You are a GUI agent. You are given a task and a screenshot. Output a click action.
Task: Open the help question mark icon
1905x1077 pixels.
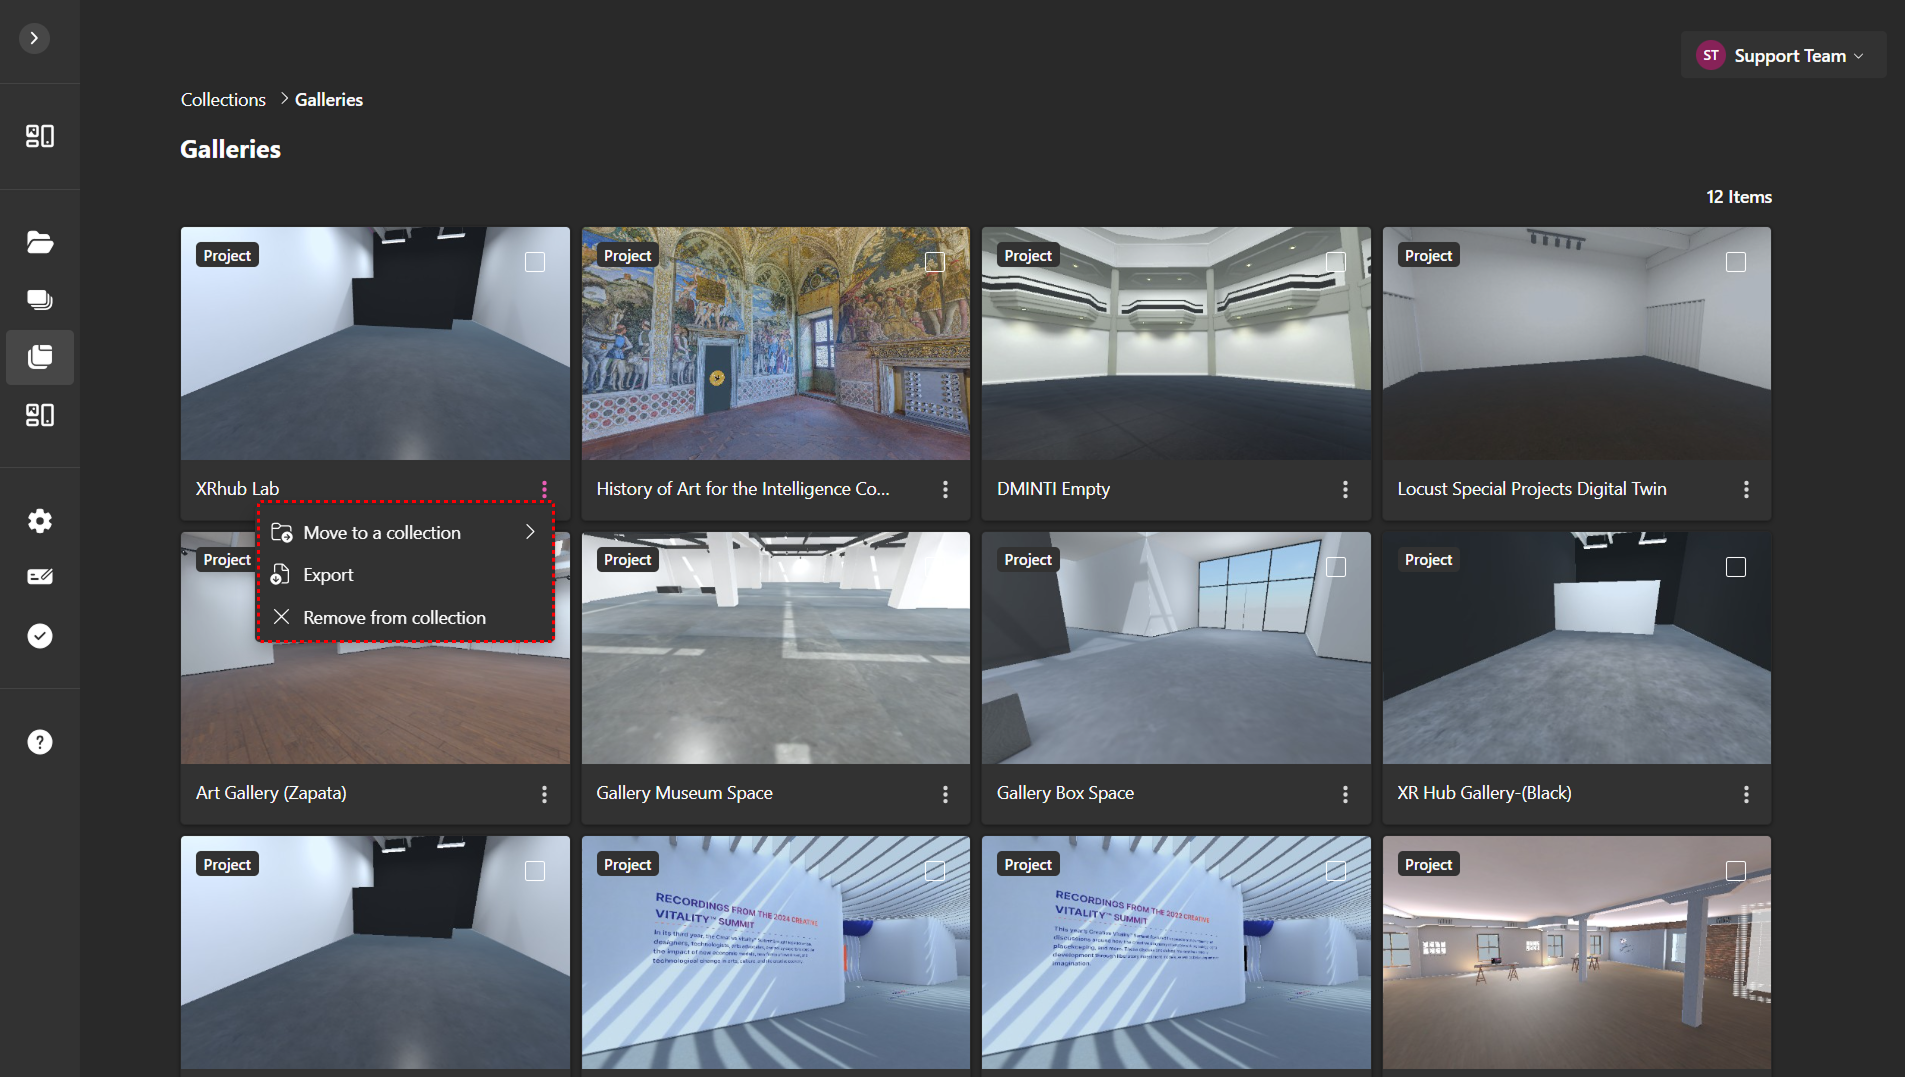tap(40, 742)
